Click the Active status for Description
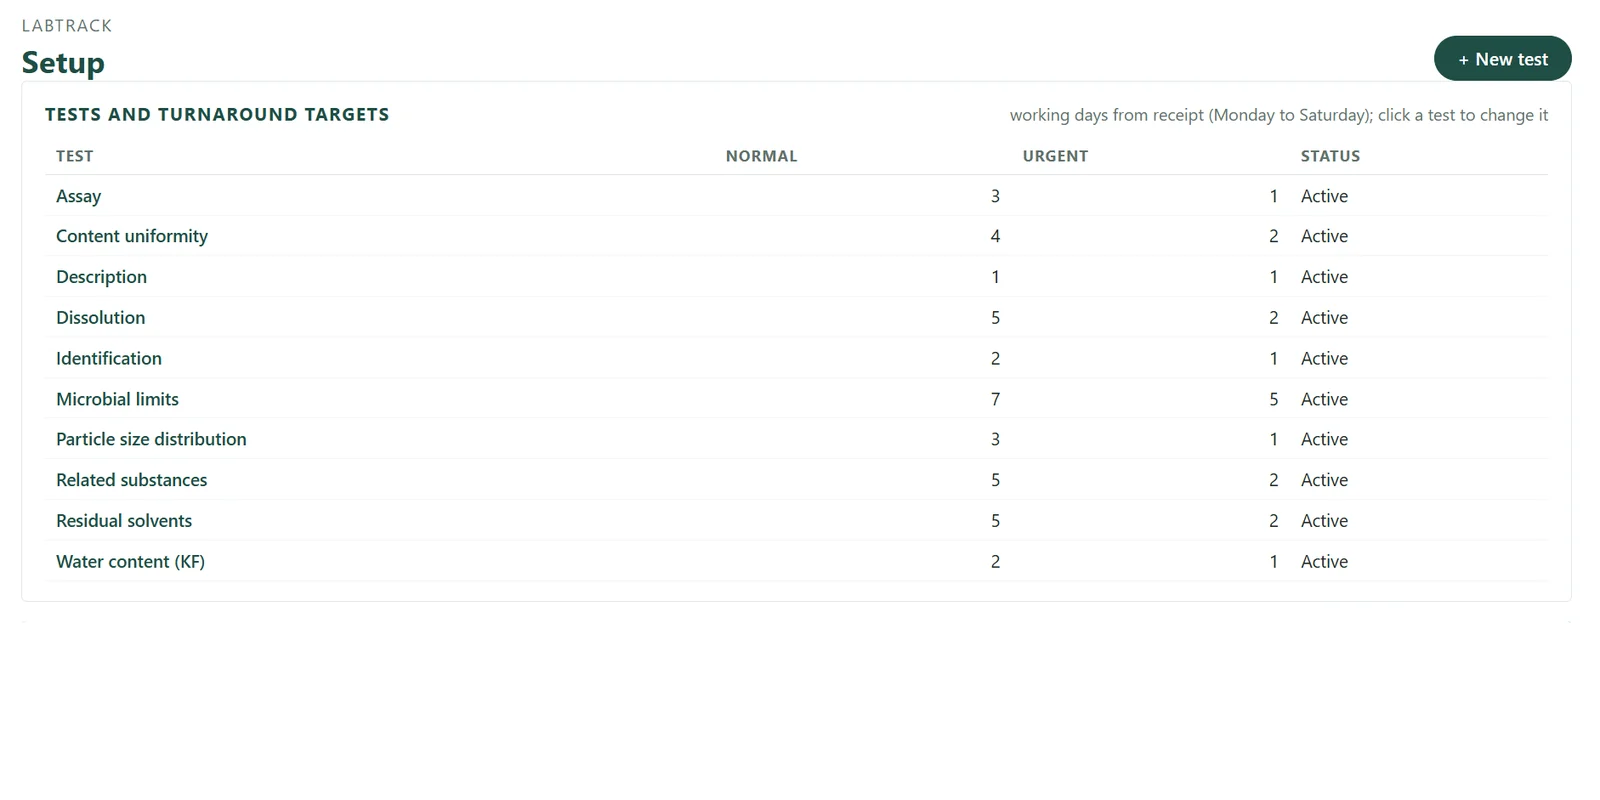This screenshot has height=800, width=1600. pyautogui.click(x=1324, y=277)
